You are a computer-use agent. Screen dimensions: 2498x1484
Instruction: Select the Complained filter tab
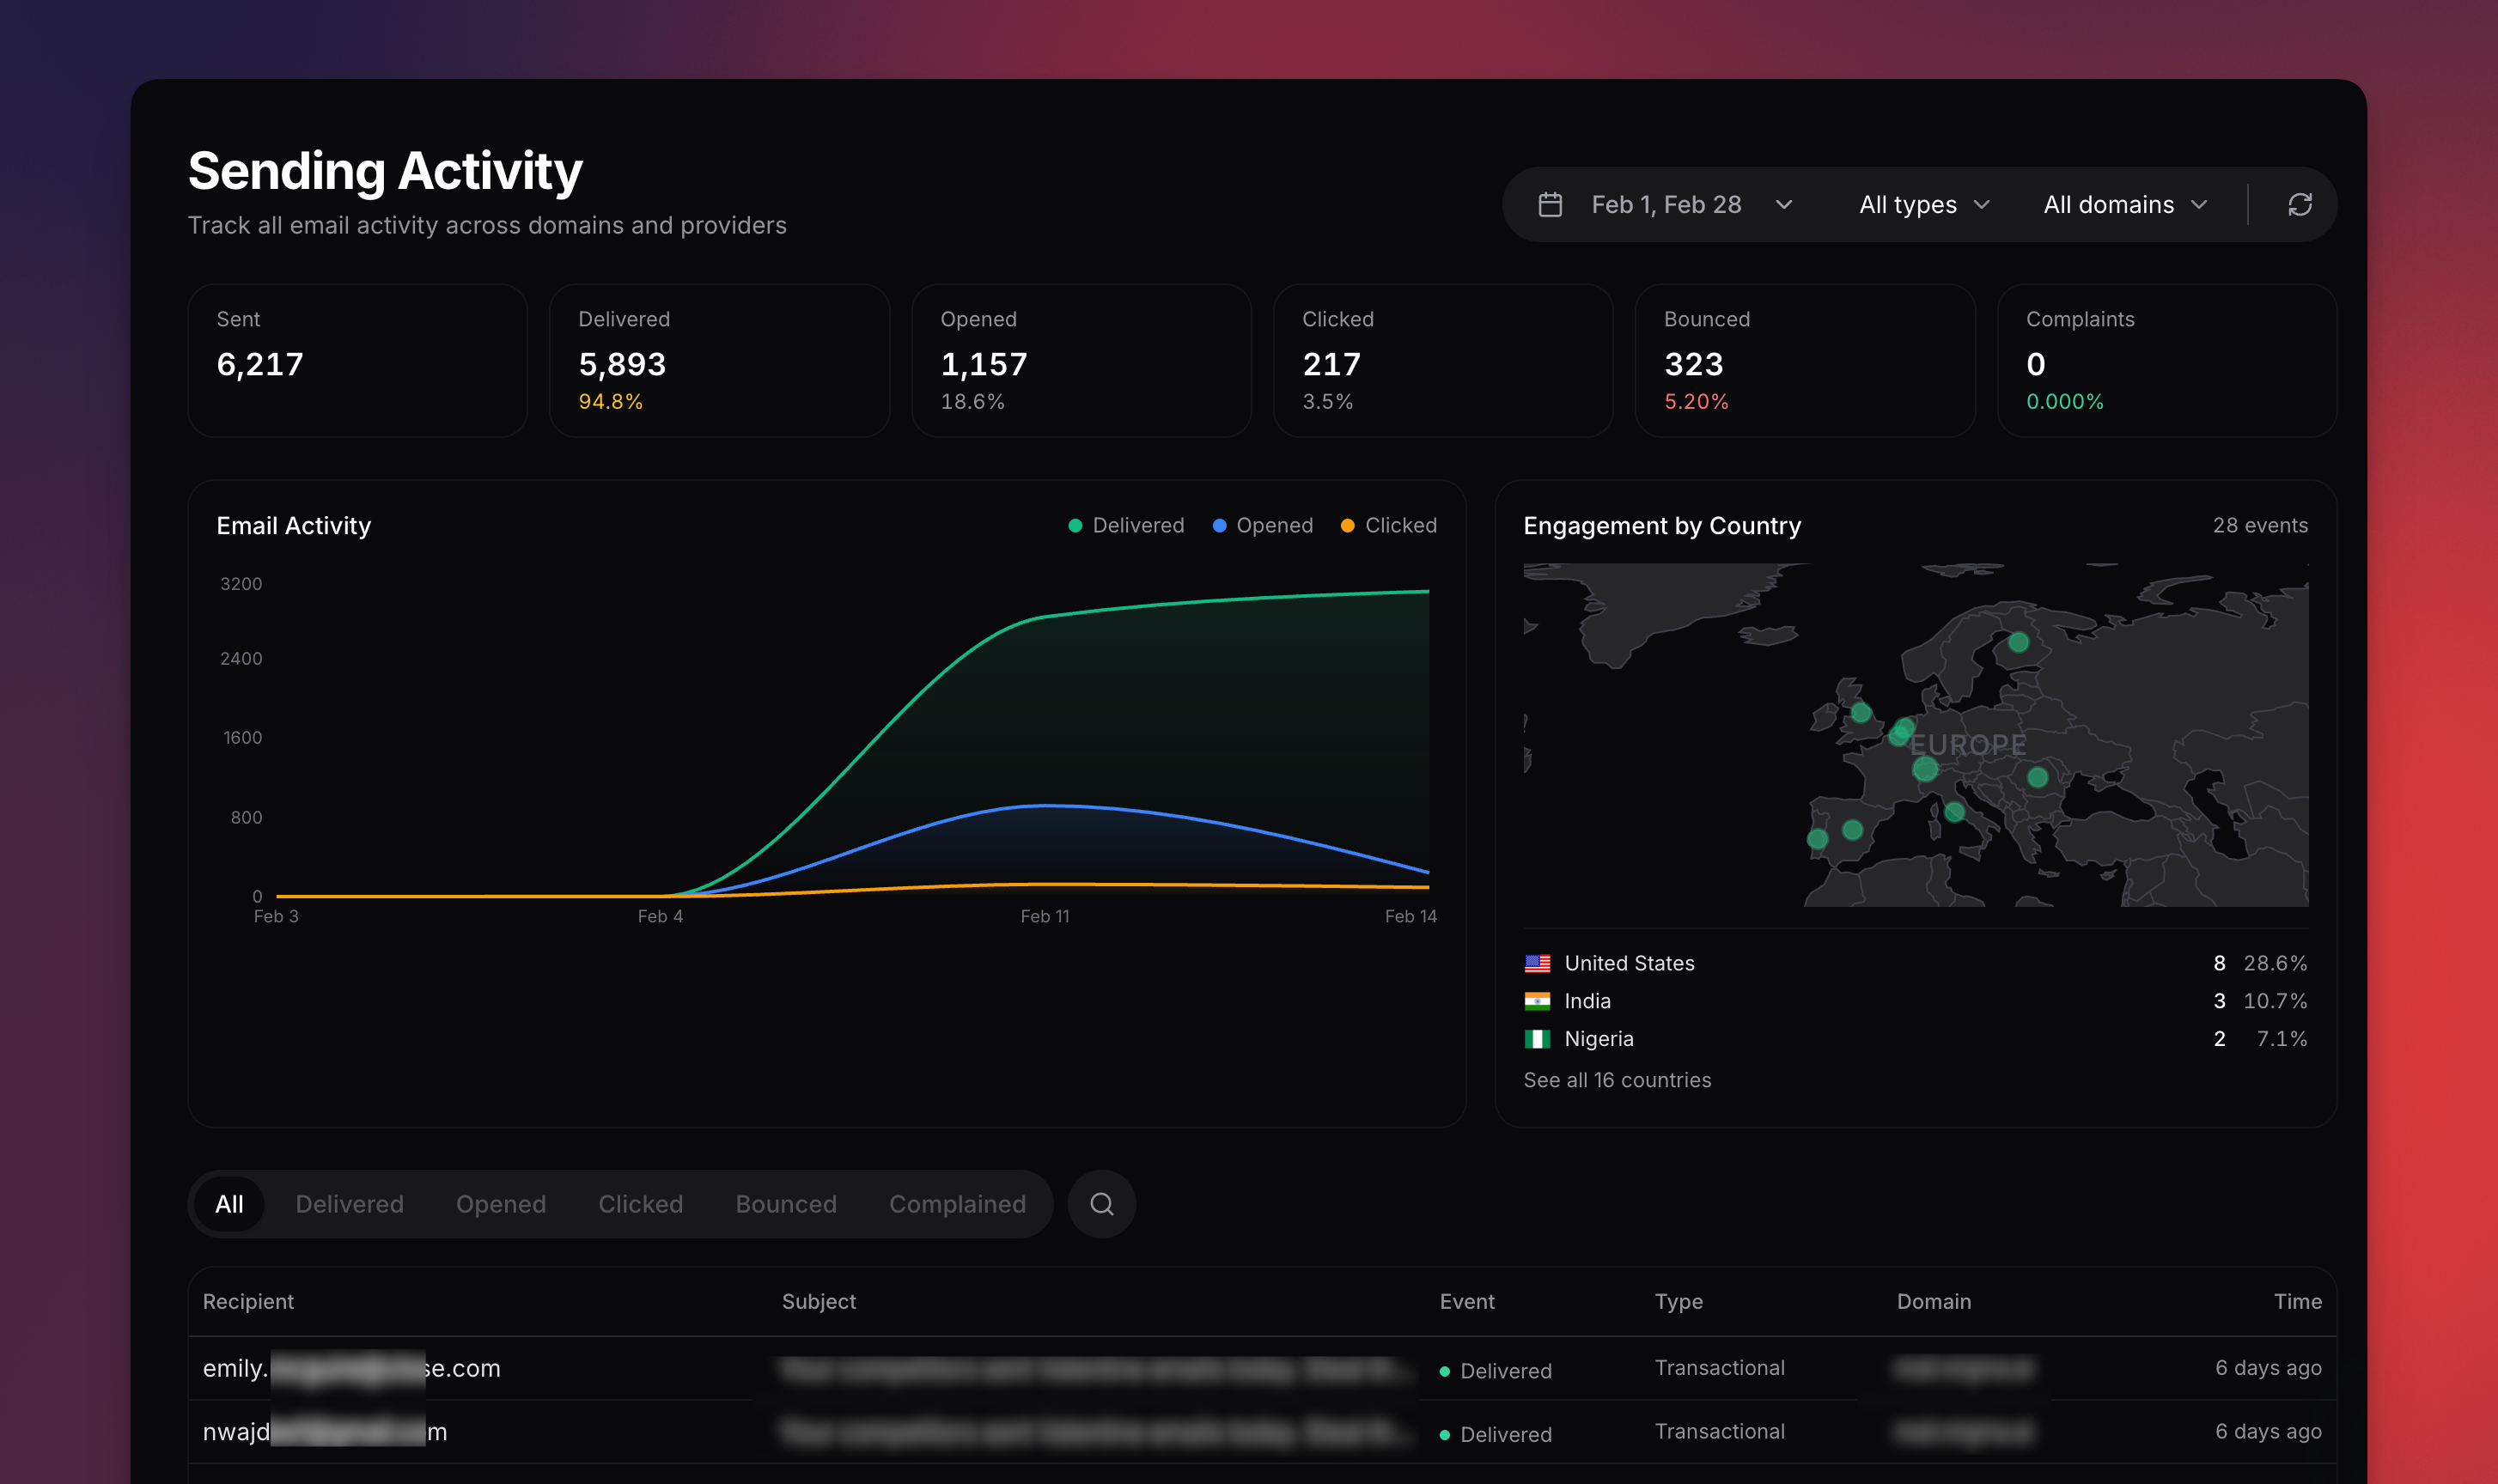click(957, 1204)
